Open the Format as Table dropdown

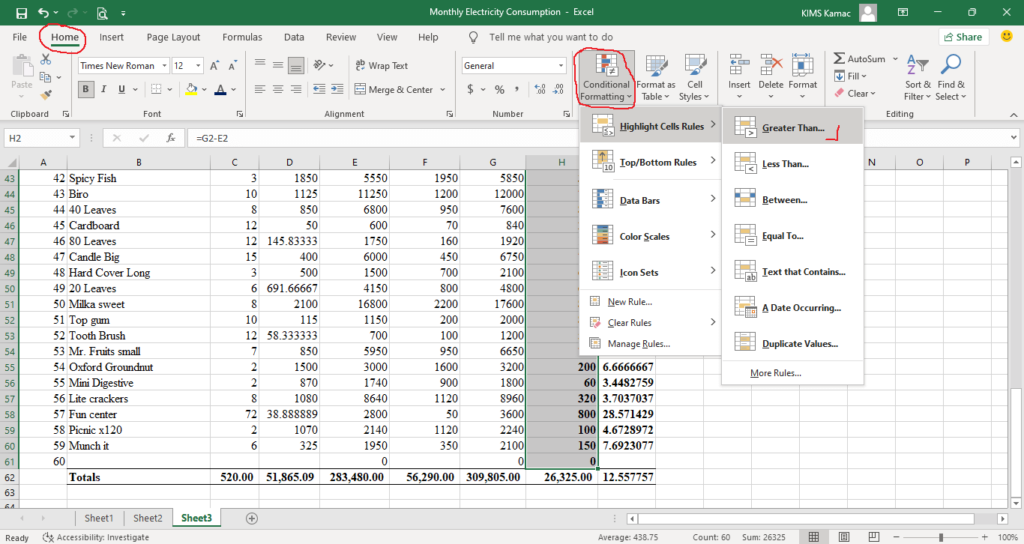pyautogui.click(x=656, y=77)
